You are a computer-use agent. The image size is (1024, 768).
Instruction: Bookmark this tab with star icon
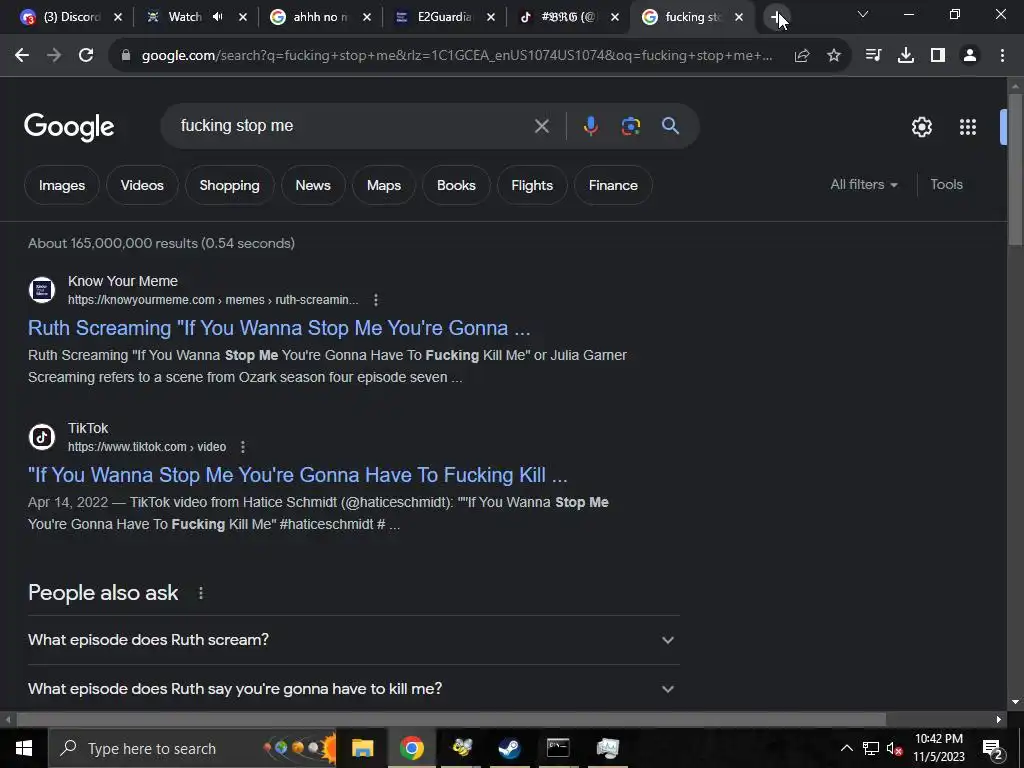(834, 56)
